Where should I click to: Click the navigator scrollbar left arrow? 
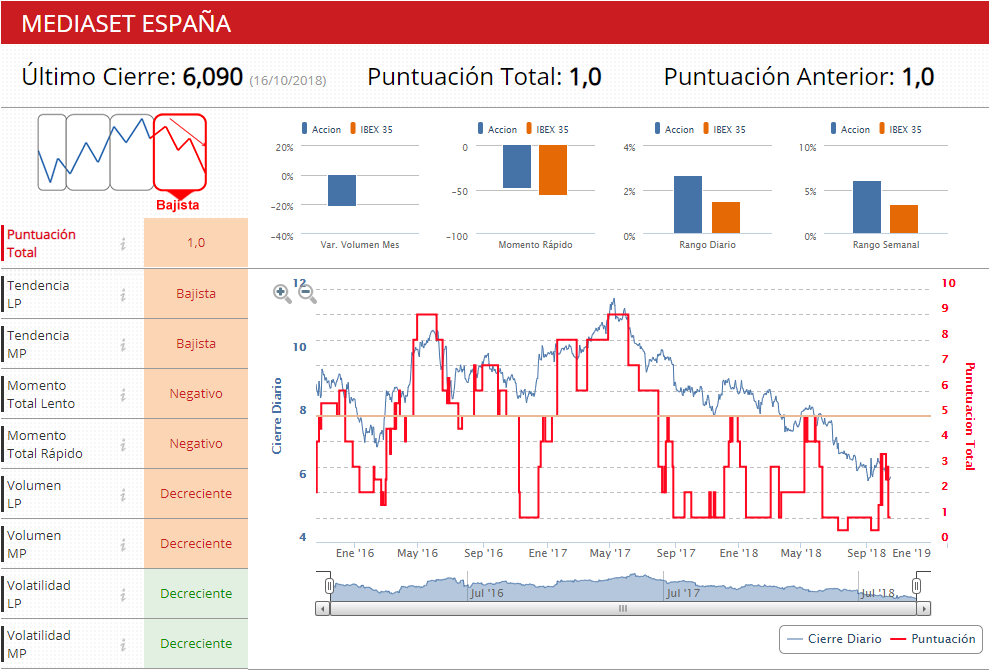[x=323, y=609]
